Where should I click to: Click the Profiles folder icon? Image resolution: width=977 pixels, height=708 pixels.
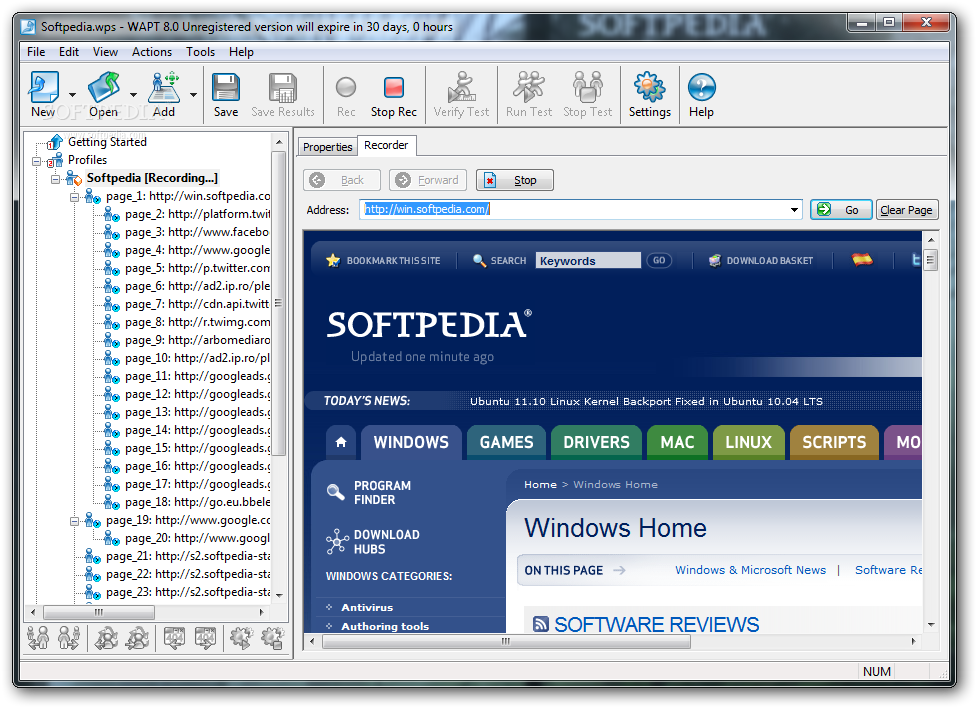coord(55,160)
